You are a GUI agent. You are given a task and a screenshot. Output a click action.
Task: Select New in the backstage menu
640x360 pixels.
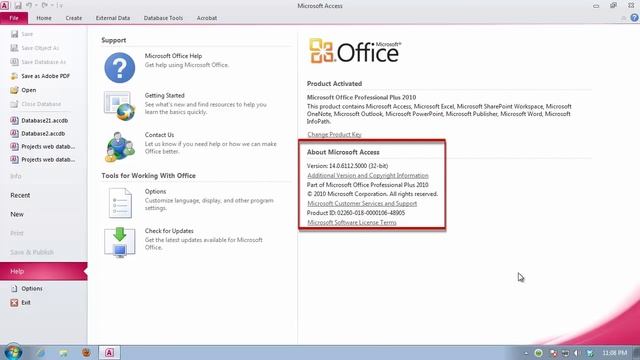pos(17,214)
